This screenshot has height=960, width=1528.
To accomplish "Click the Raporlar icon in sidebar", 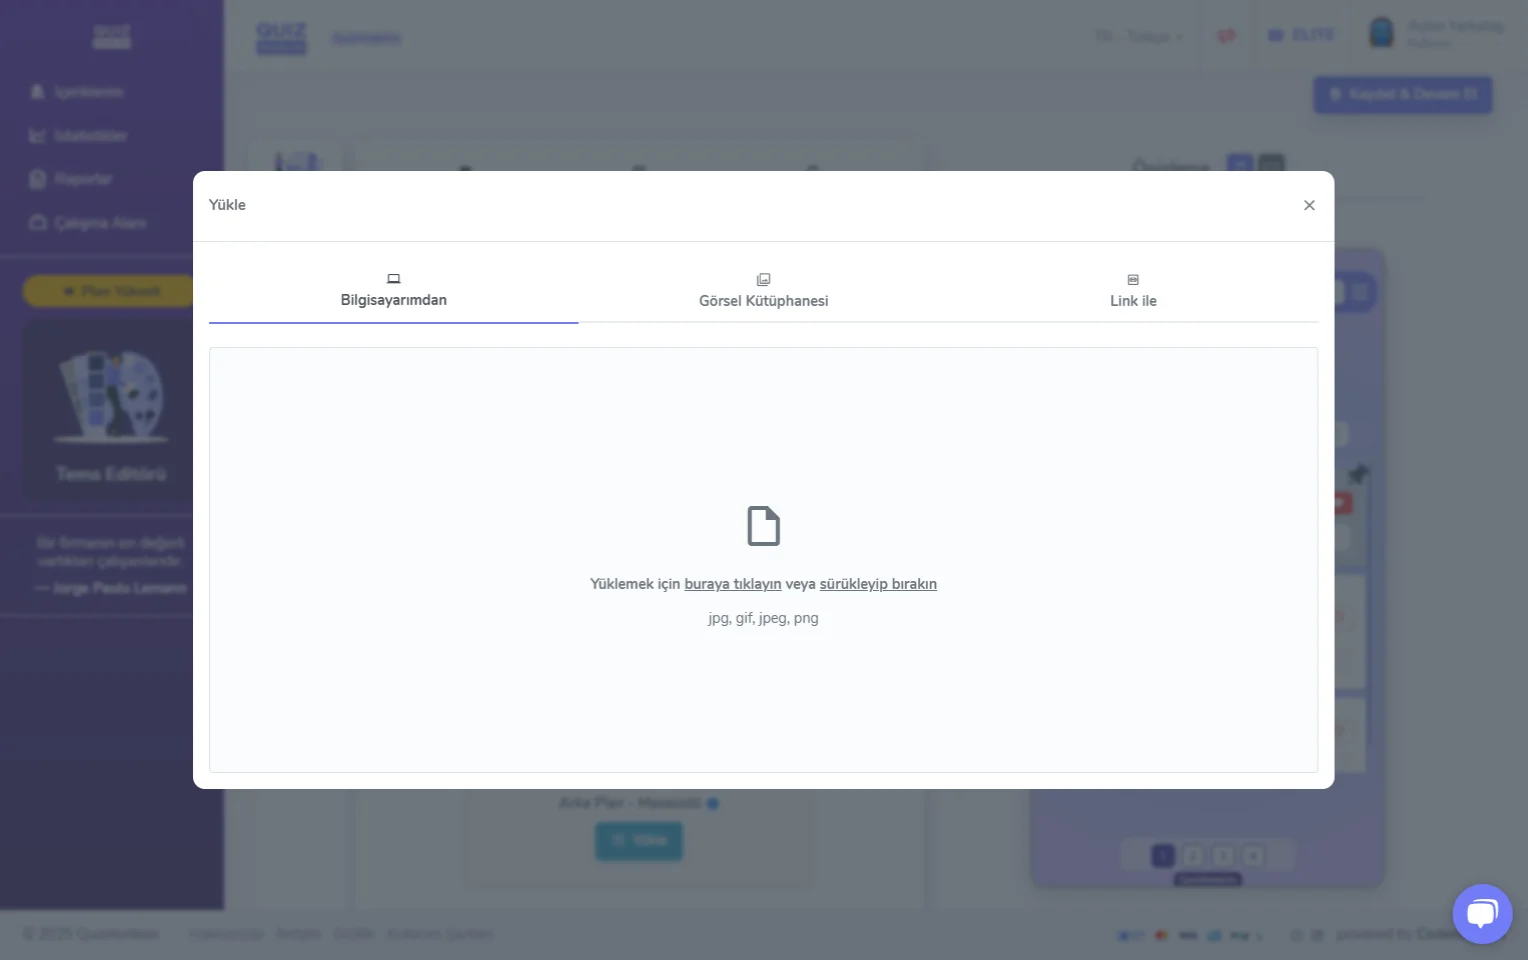I will tap(38, 179).
